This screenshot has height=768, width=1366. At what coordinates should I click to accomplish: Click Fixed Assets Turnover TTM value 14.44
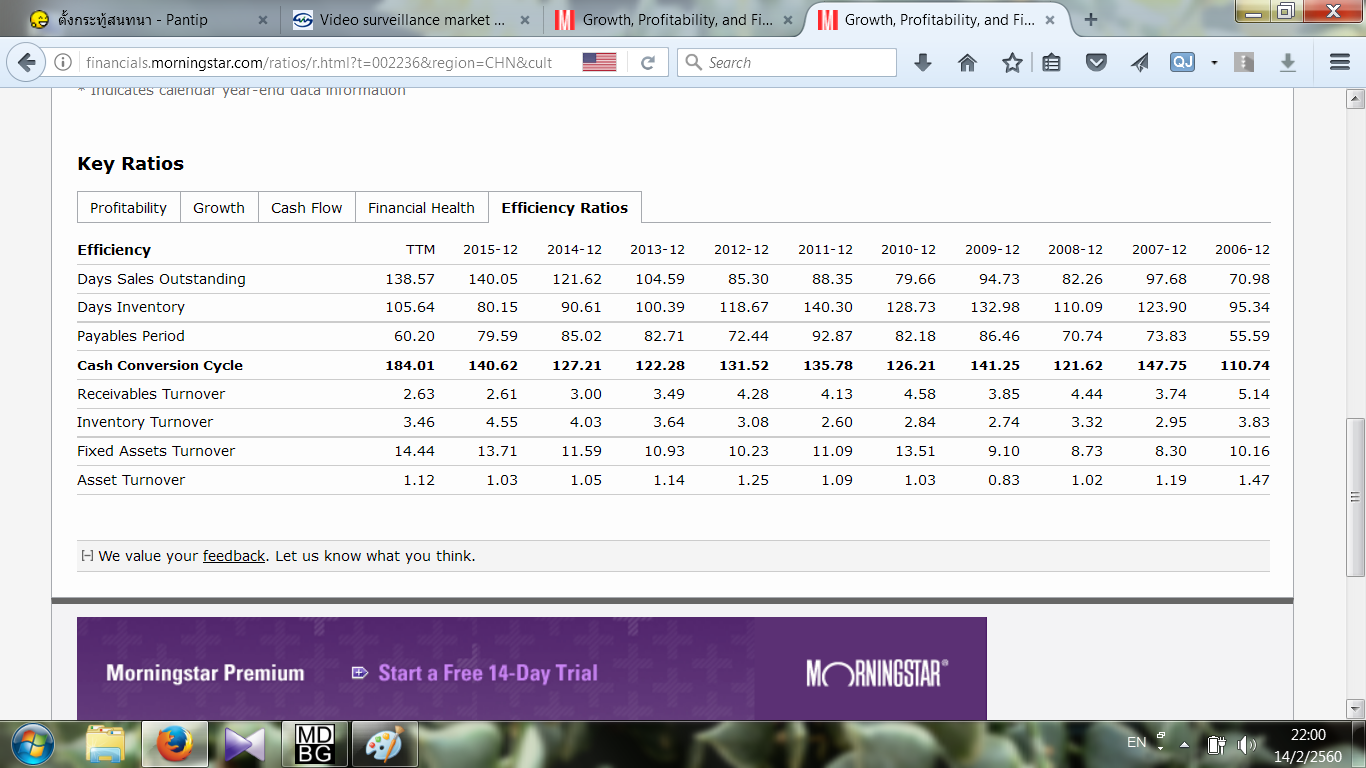pyautogui.click(x=414, y=451)
